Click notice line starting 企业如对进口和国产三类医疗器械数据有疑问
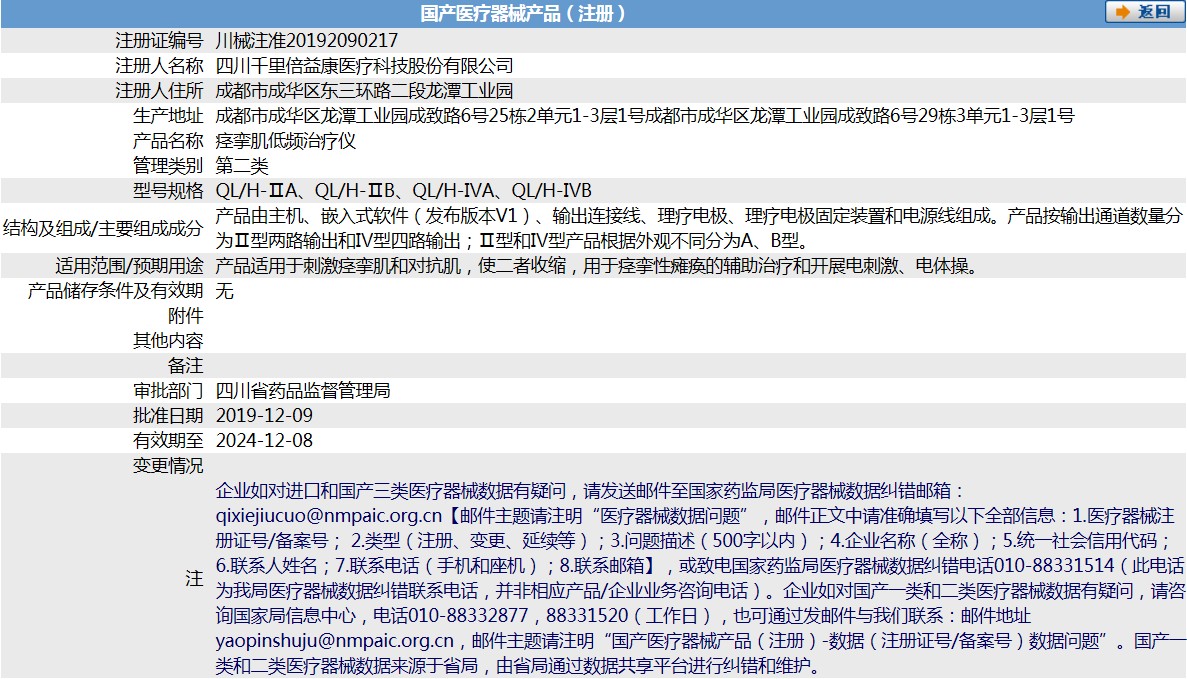Screen dimensions: 1187x679 (x=590, y=491)
